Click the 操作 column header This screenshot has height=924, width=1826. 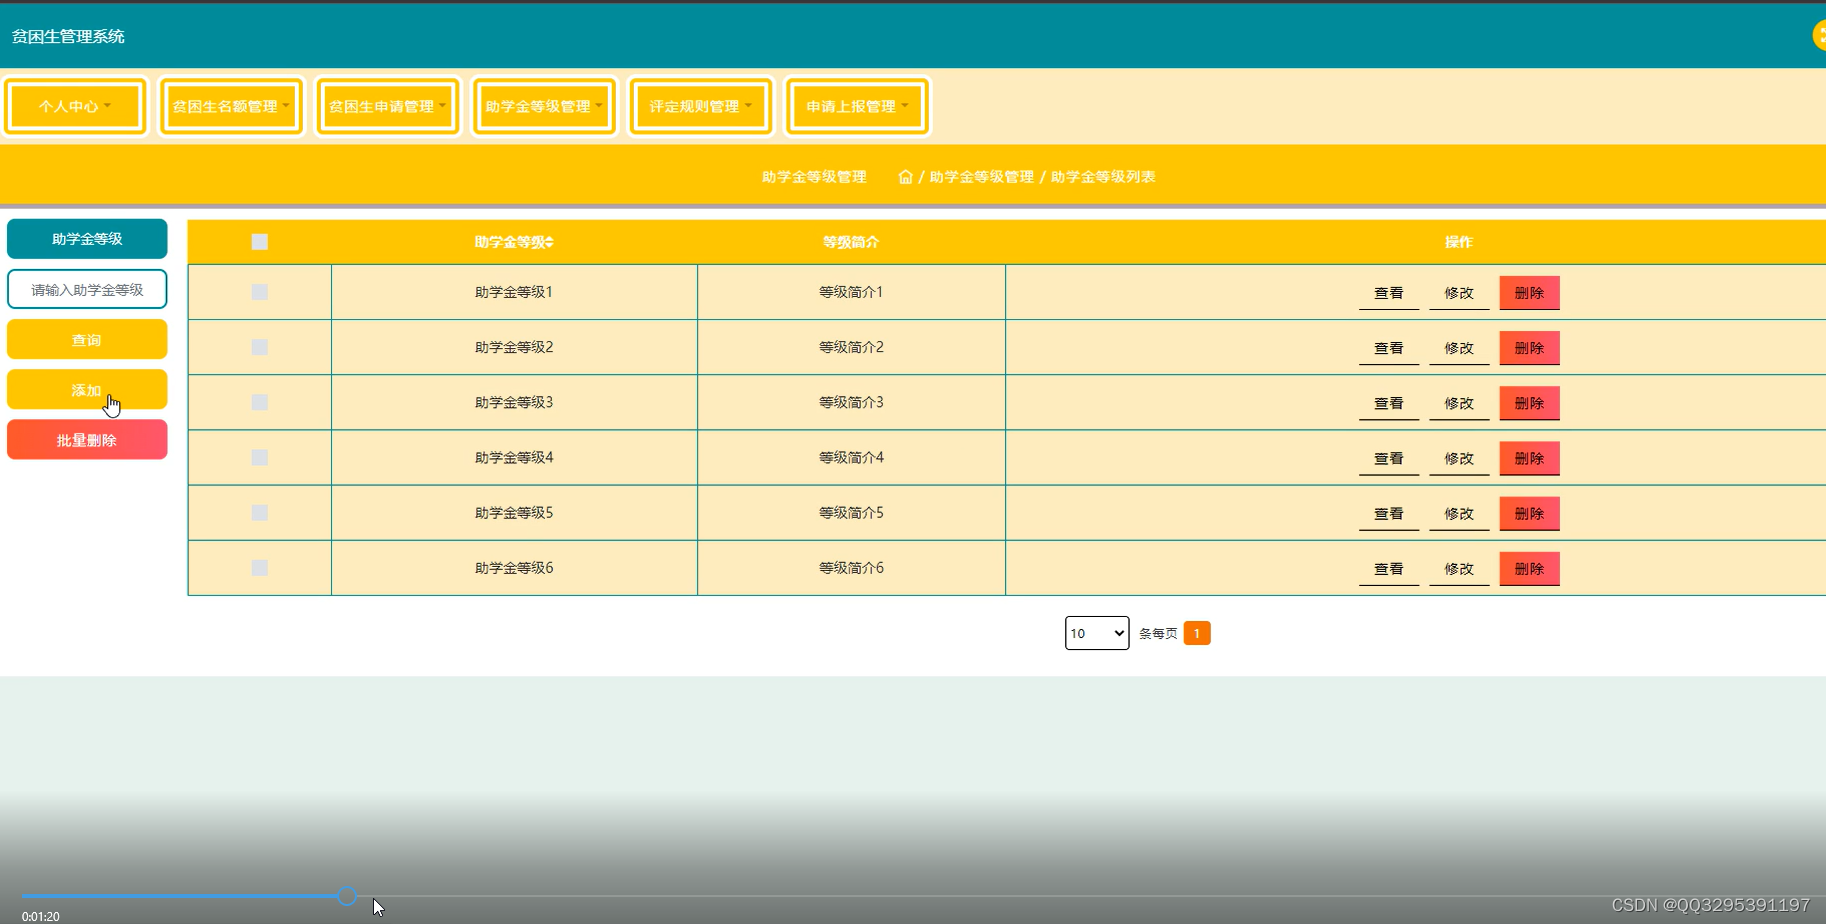click(x=1459, y=242)
